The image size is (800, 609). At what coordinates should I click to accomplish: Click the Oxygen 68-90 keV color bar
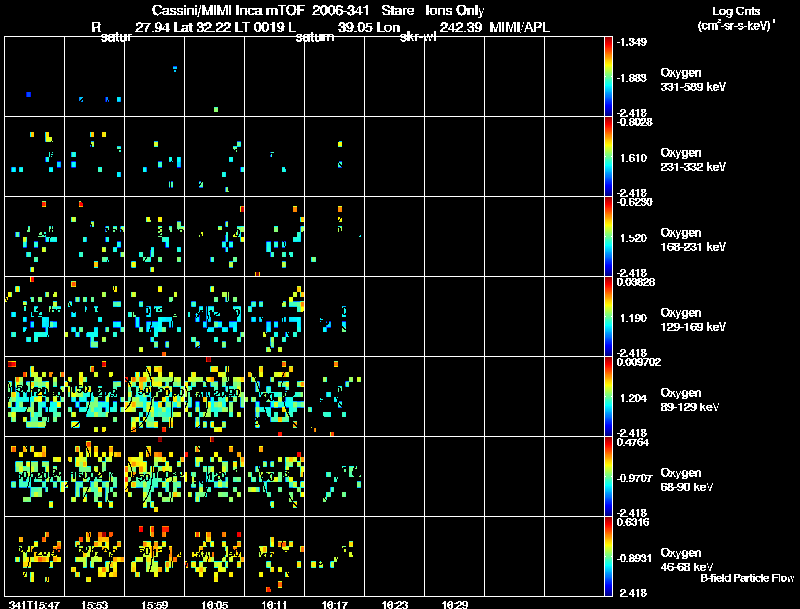click(608, 477)
